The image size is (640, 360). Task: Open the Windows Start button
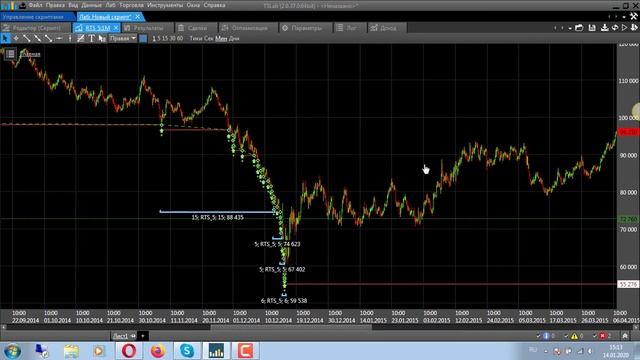coord(12,351)
